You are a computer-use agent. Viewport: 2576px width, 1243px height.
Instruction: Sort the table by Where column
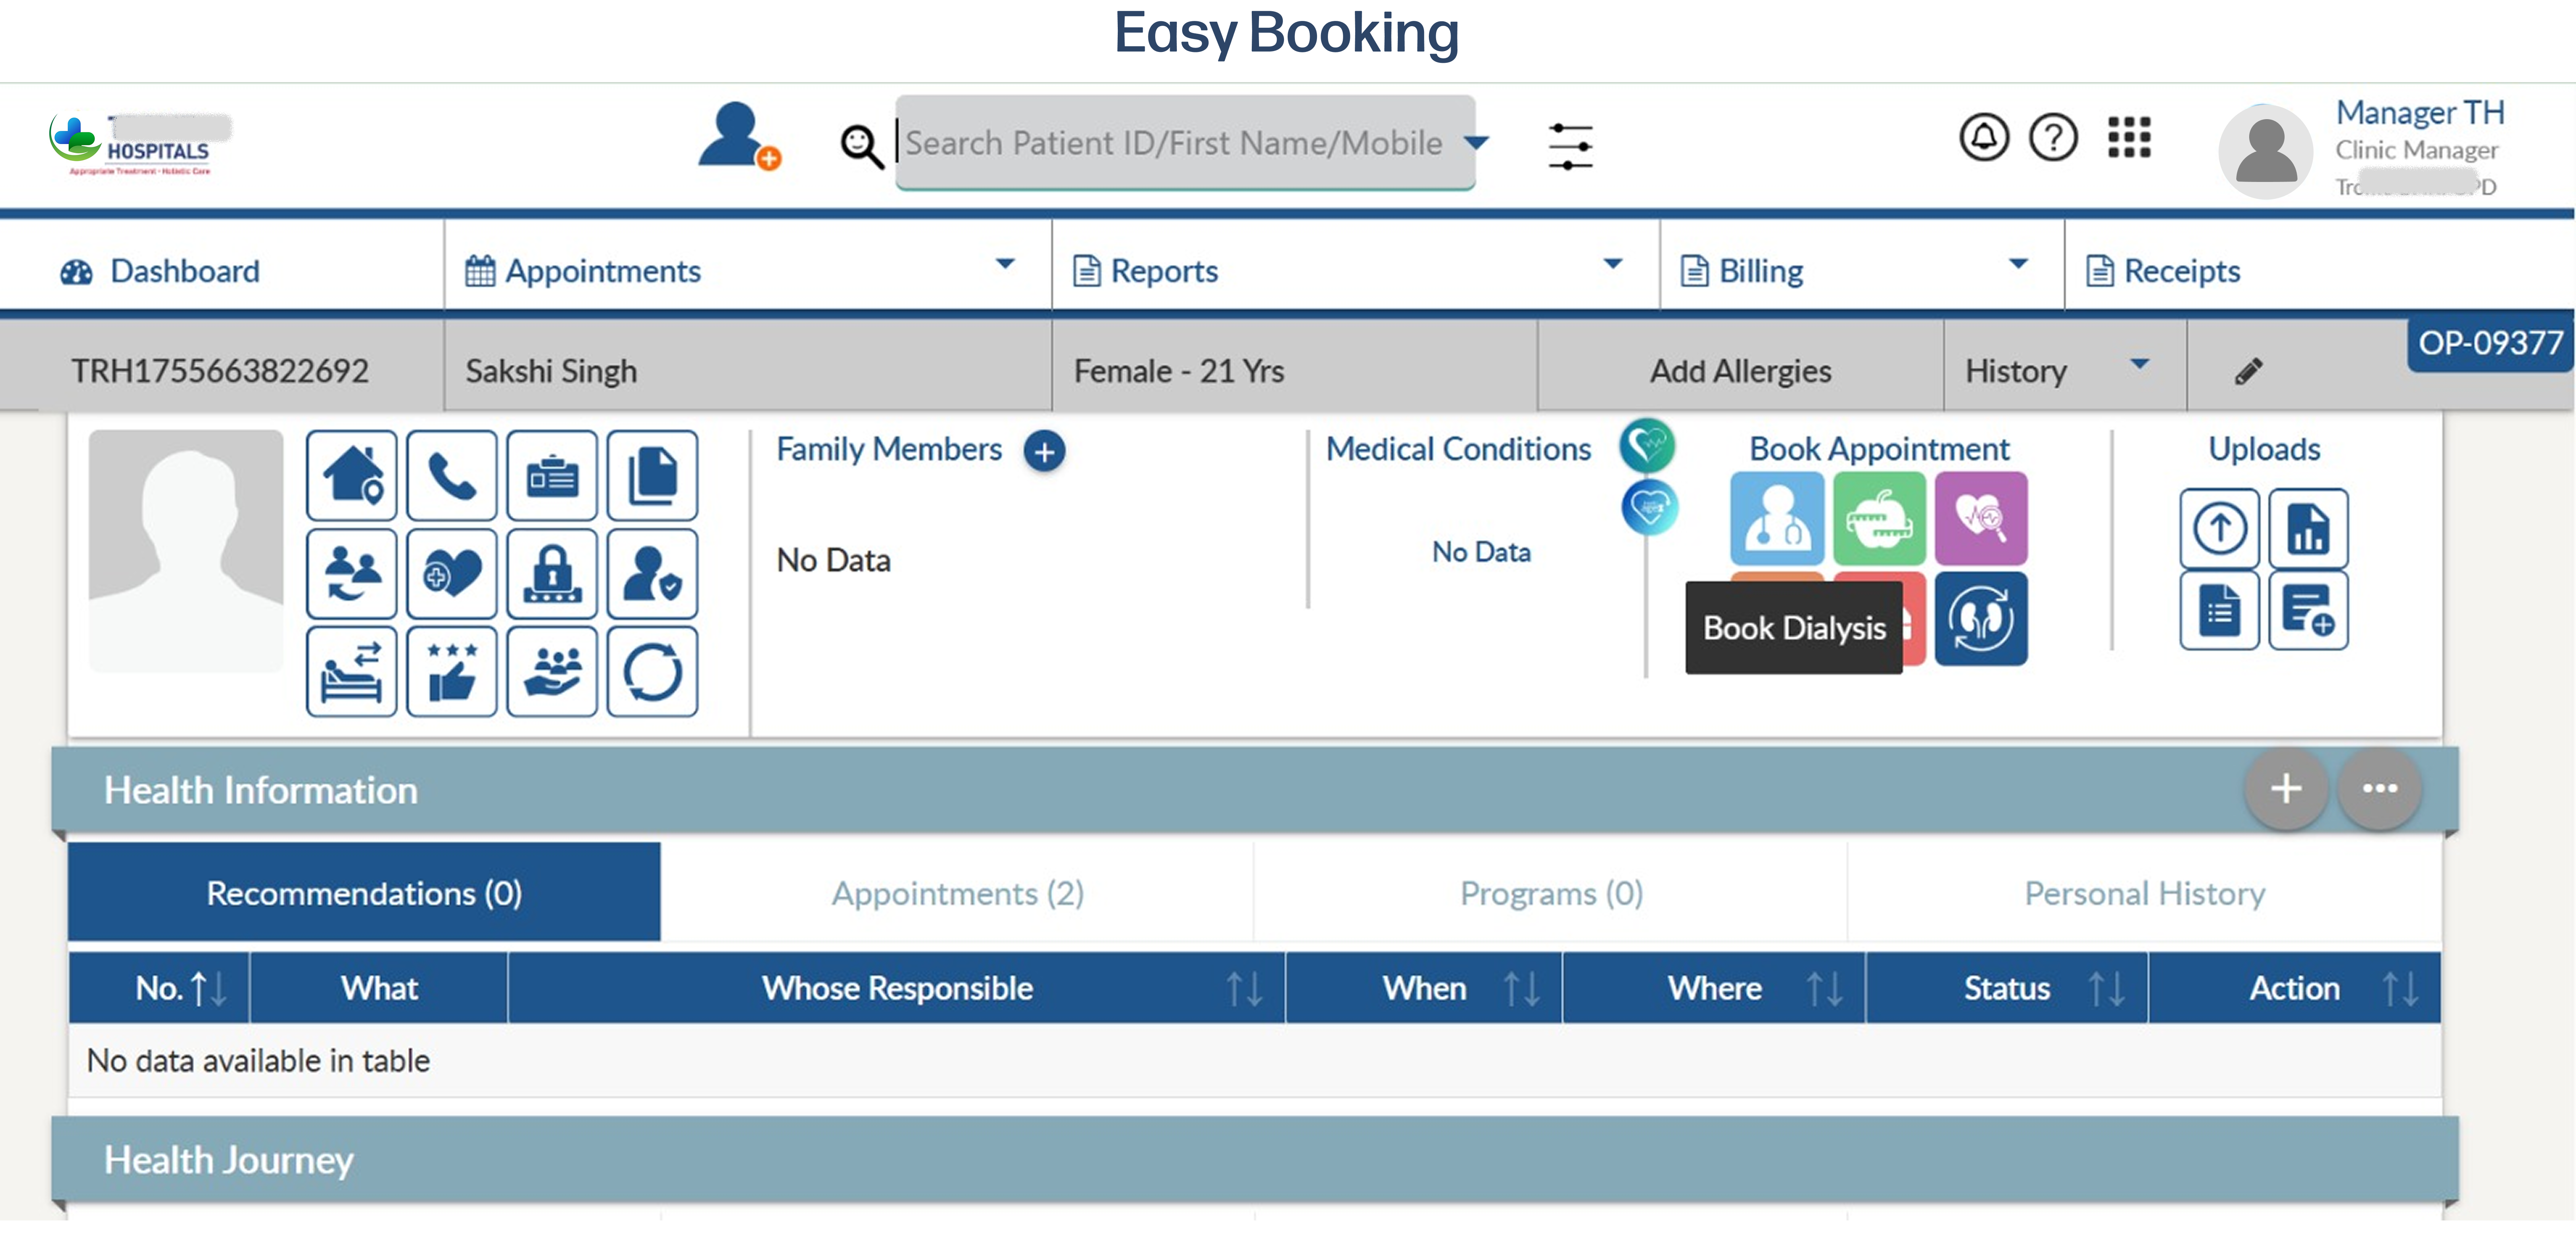(1825, 989)
